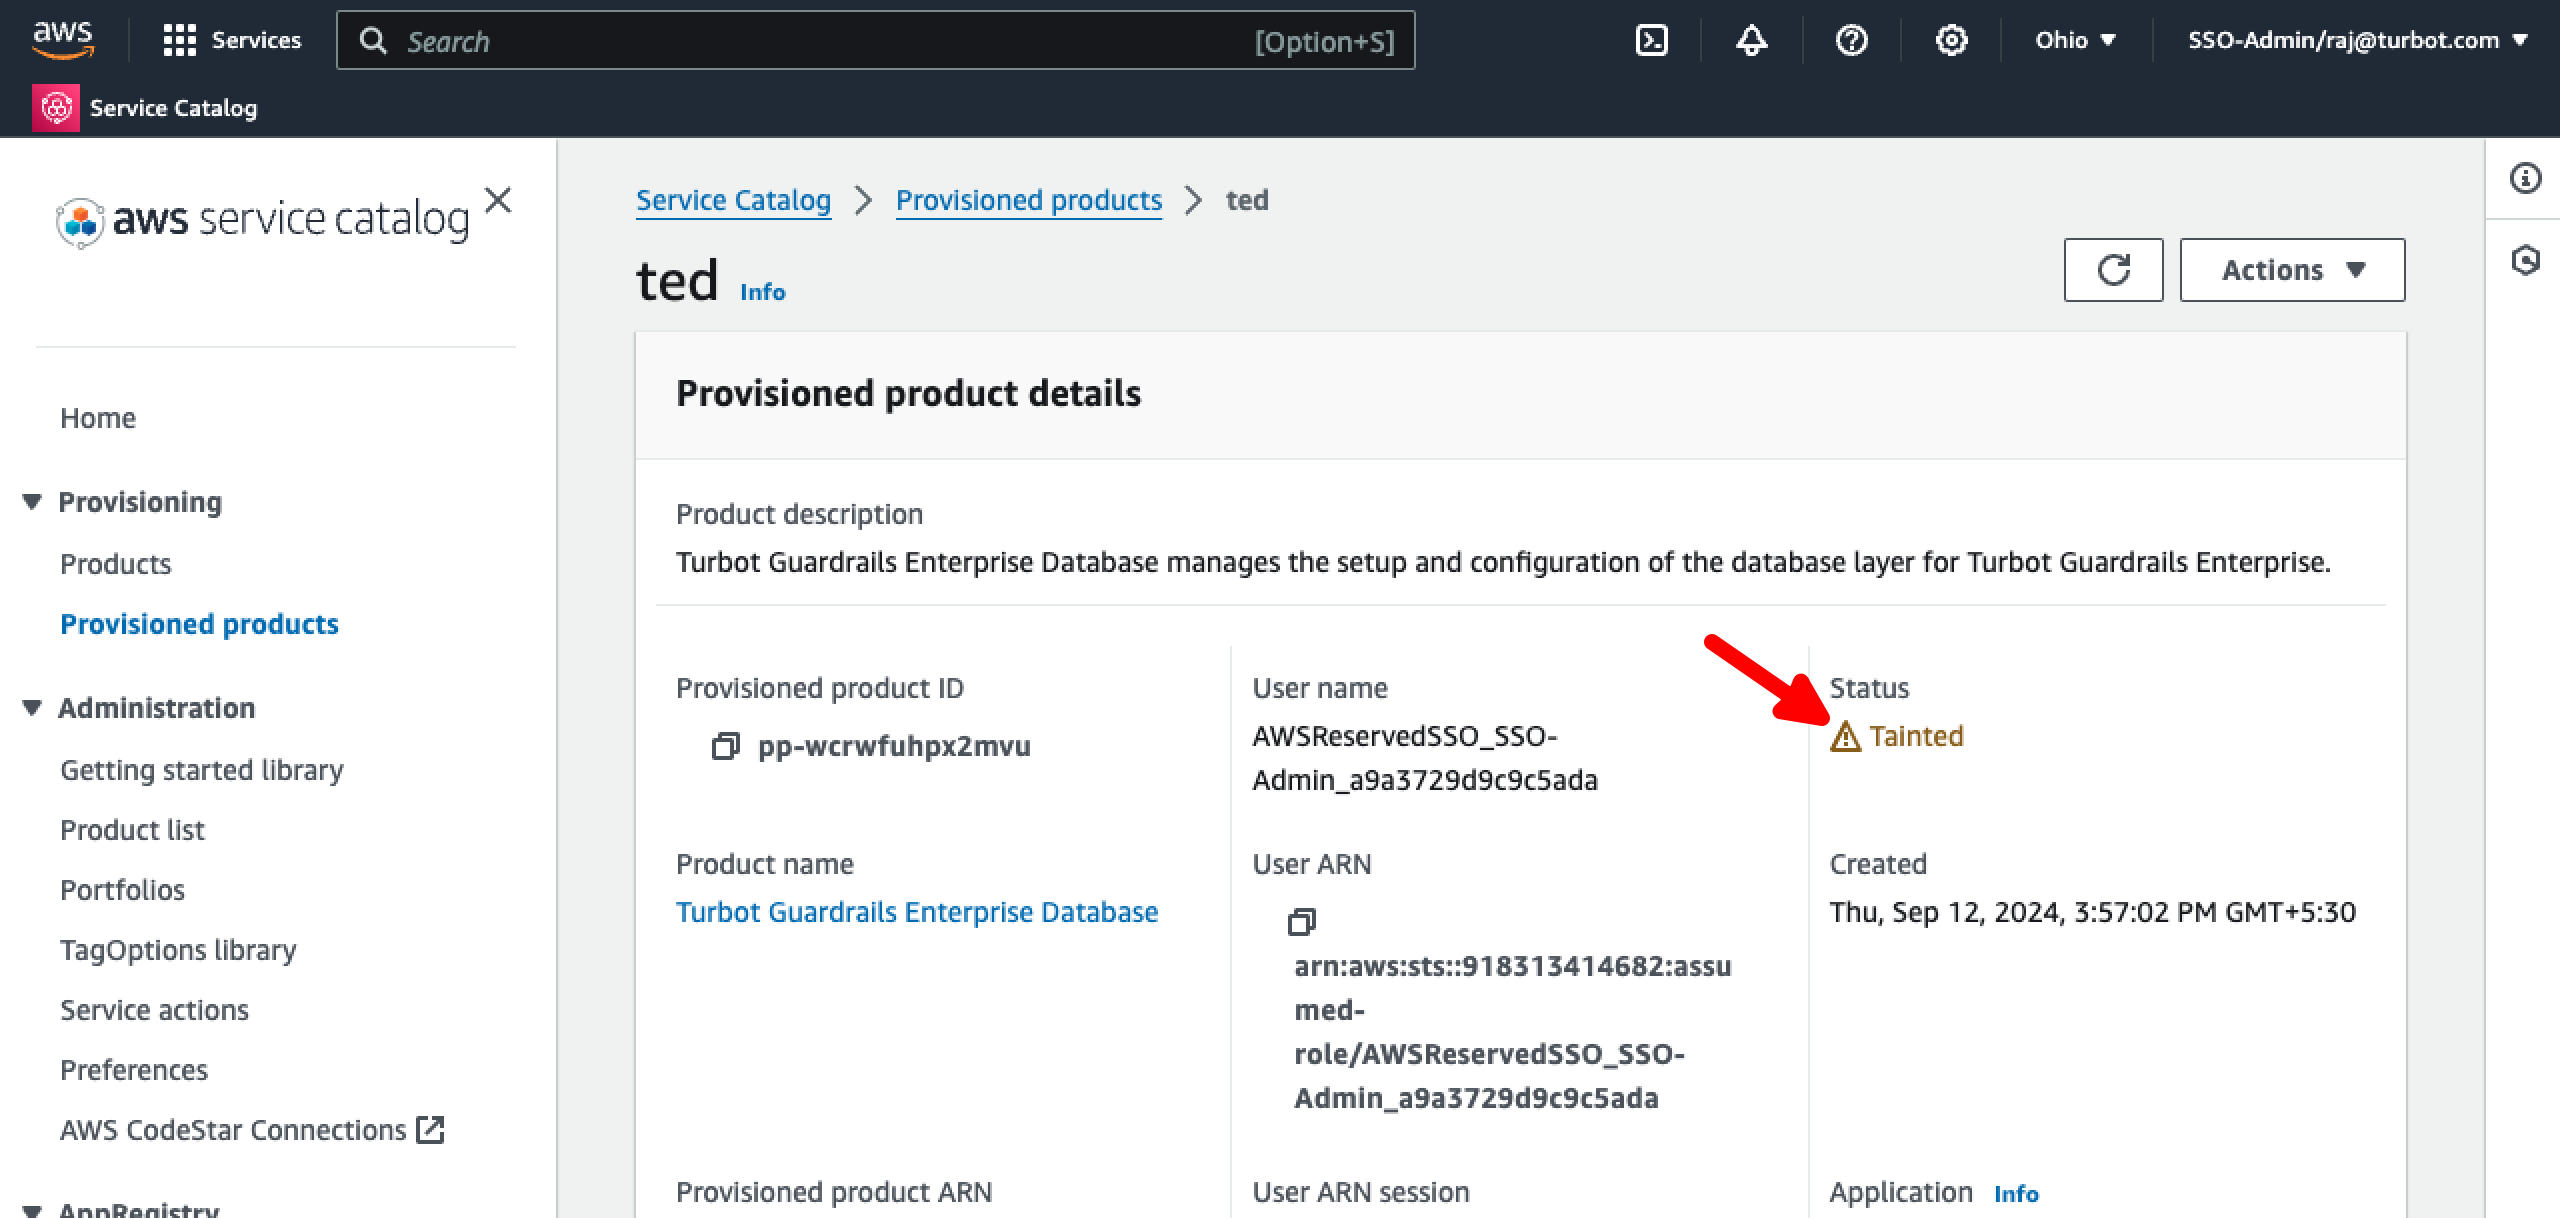Open the Services menu
Screen dimensions: 2560x1218
(x=232, y=41)
